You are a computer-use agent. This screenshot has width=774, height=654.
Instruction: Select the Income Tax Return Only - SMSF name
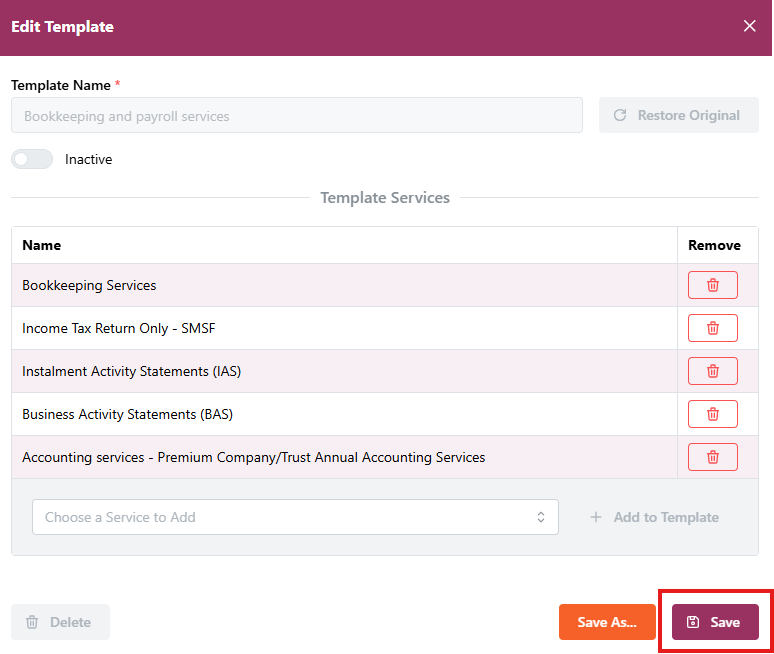113,328
